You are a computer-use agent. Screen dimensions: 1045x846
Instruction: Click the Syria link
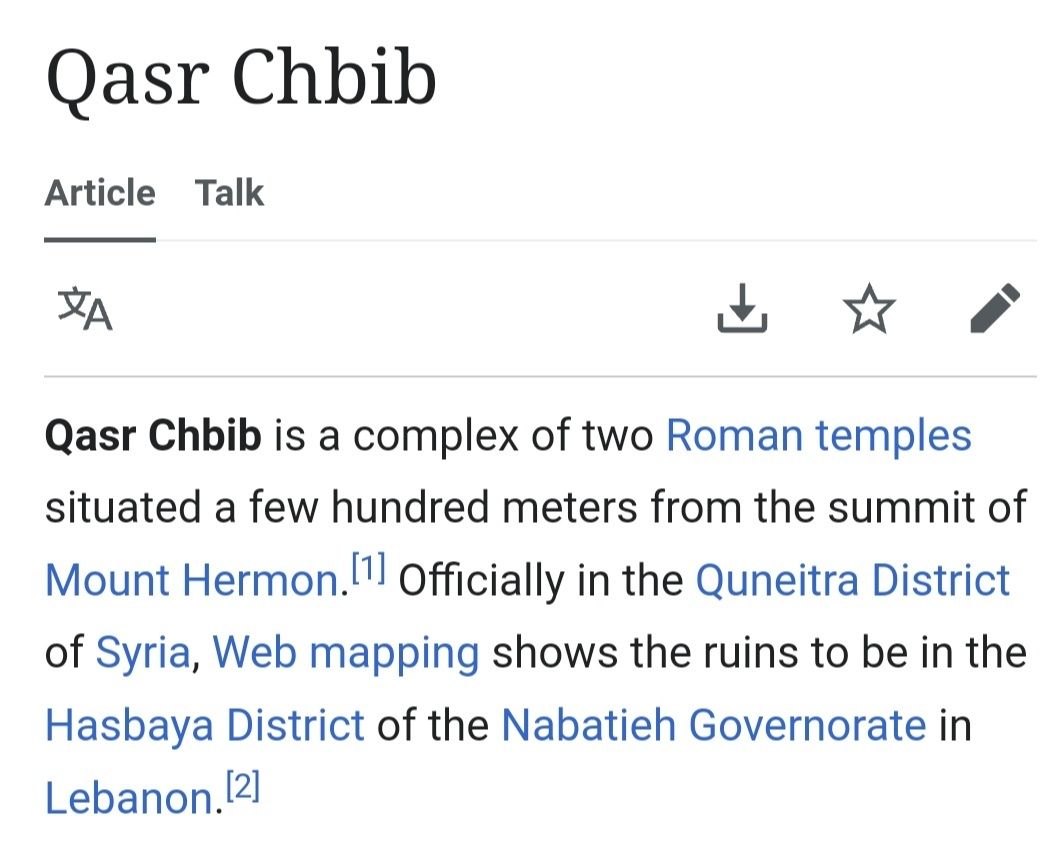[x=142, y=653]
